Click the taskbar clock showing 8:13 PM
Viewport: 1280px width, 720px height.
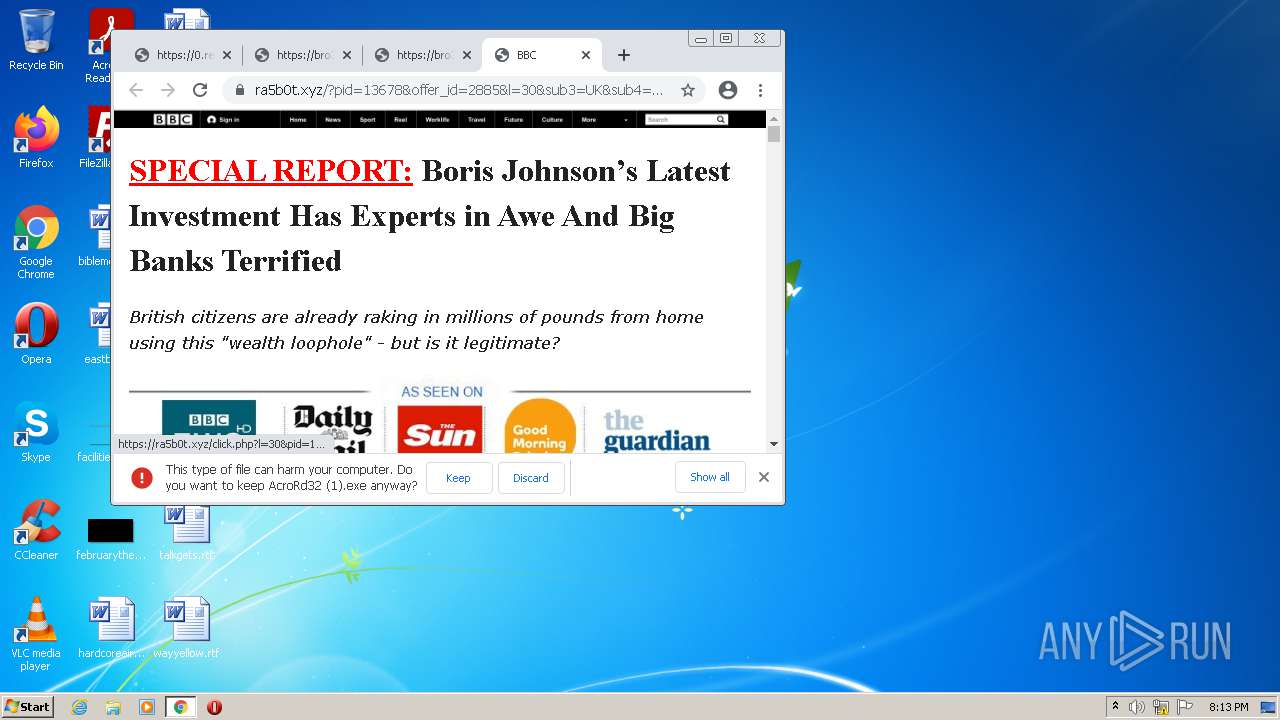(1228, 707)
